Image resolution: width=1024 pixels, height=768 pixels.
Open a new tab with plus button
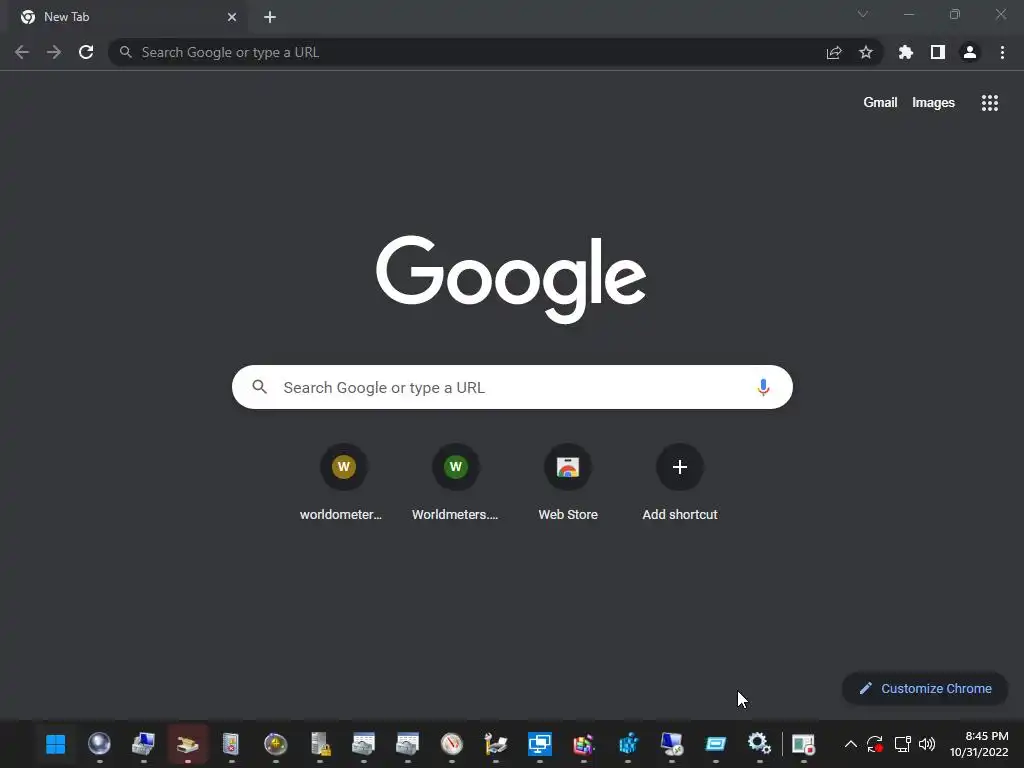[270, 17]
